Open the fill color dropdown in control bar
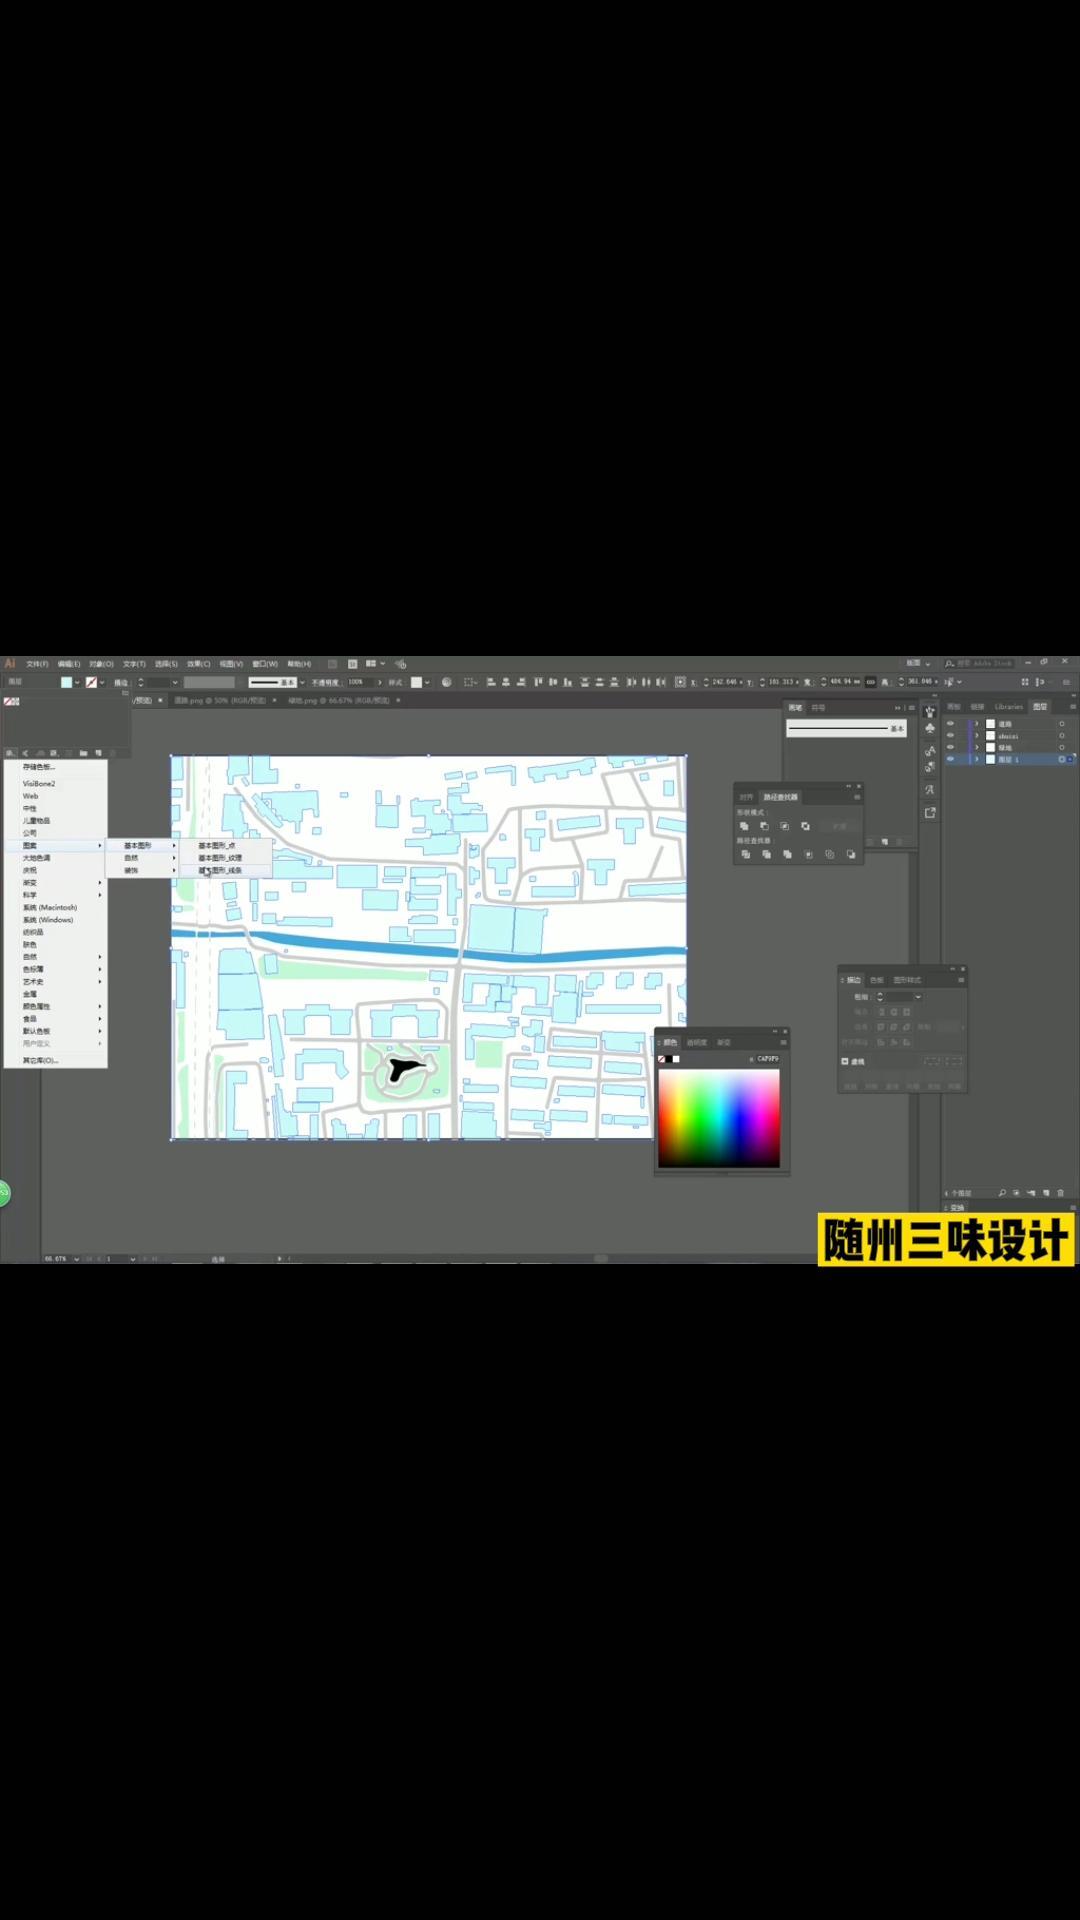Viewport: 1080px width, 1920px height. click(78, 682)
